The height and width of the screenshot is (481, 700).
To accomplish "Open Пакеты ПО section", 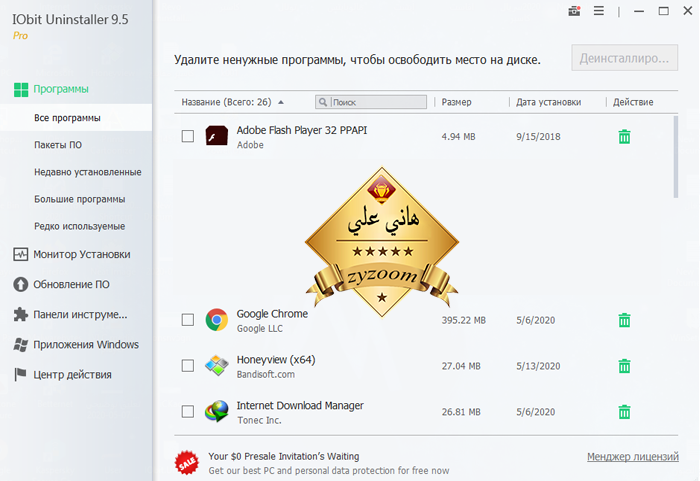I will tap(58, 145).
